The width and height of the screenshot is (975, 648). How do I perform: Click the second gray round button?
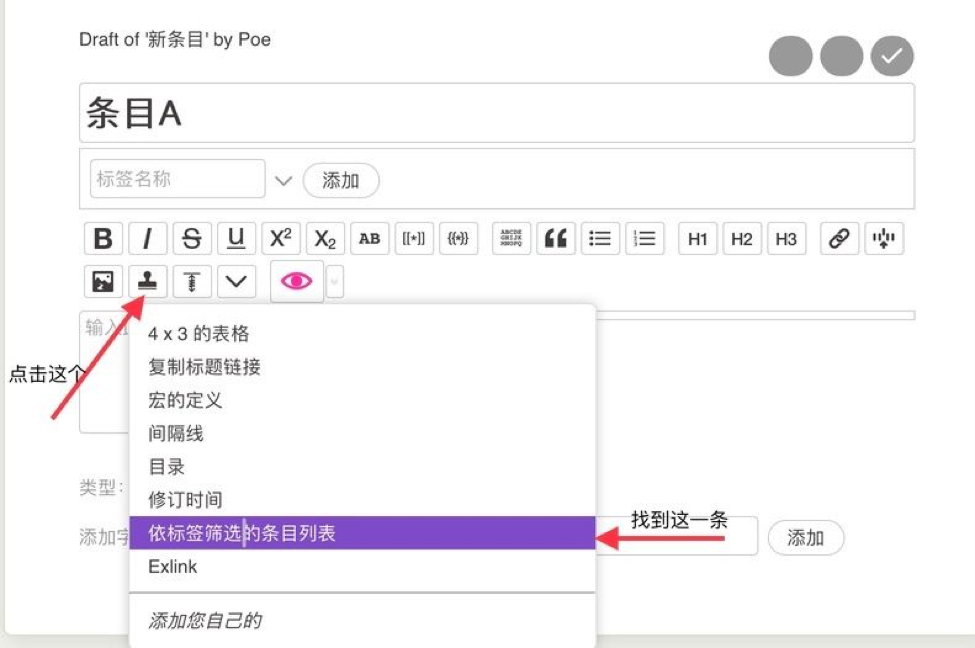[841, 56]
